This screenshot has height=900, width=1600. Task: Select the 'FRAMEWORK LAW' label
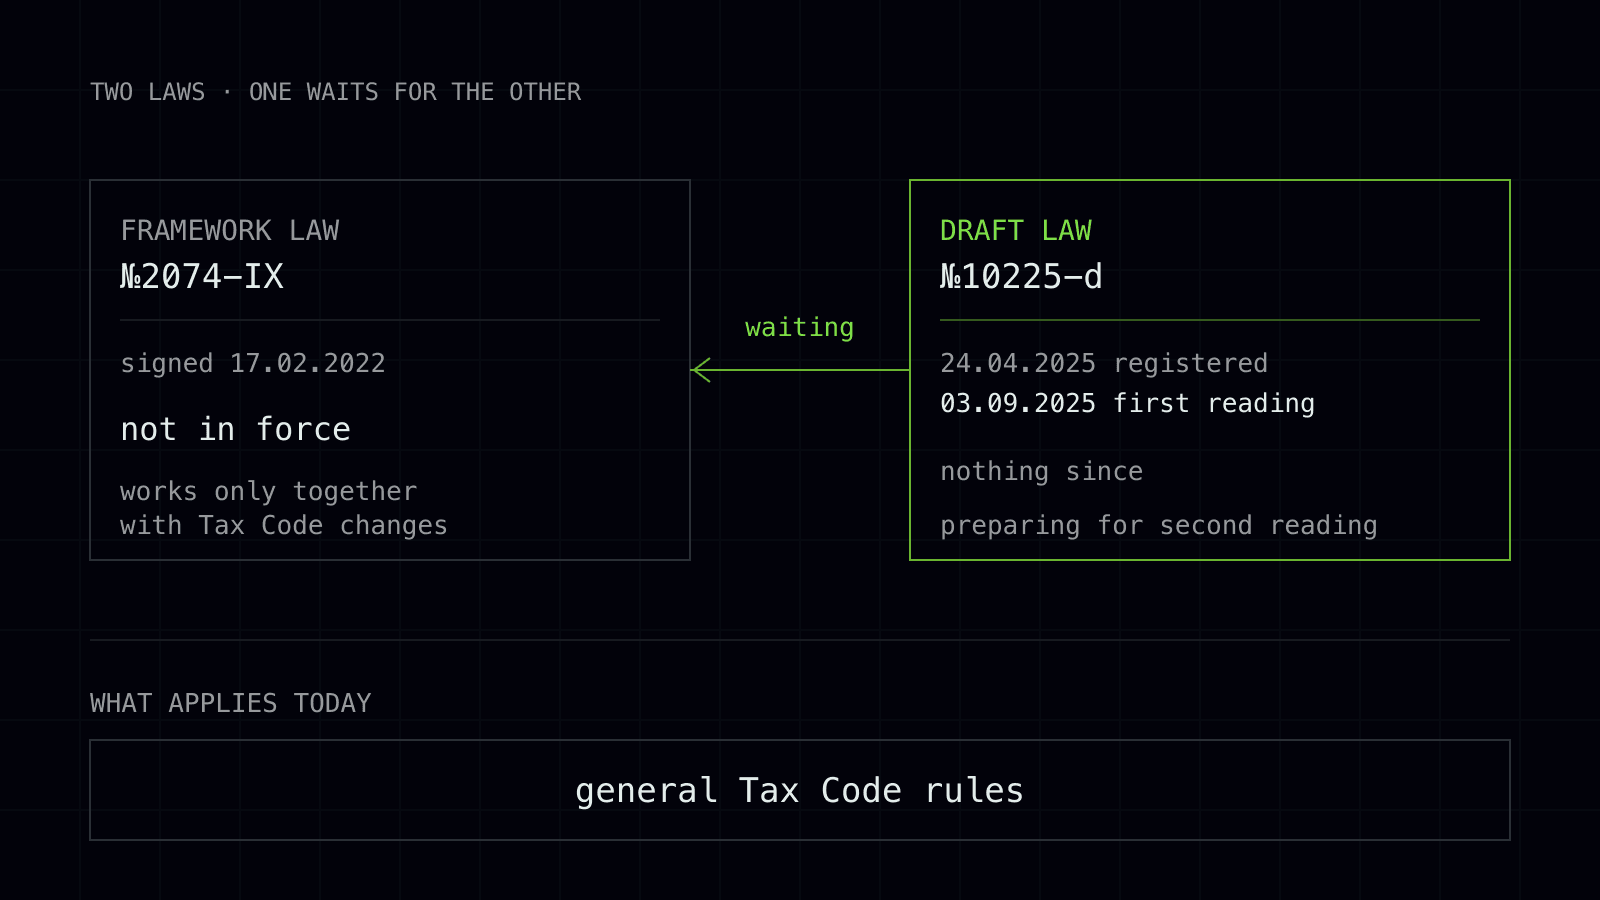[x=230, y=231]
